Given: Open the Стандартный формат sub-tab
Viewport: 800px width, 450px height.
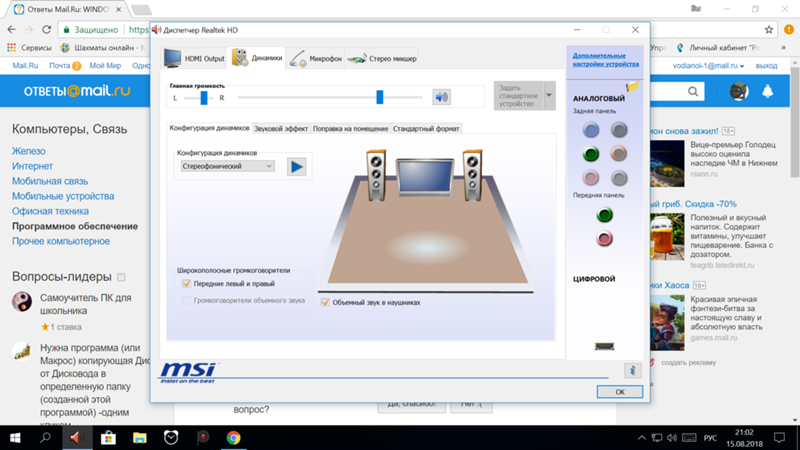Looking at the screenshot, I should [426, 129].
